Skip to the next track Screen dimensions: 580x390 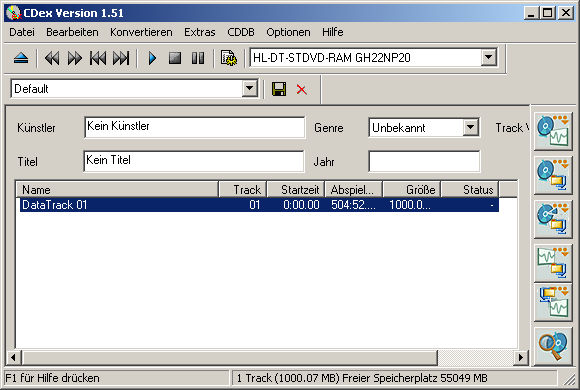tap(121, 58)
